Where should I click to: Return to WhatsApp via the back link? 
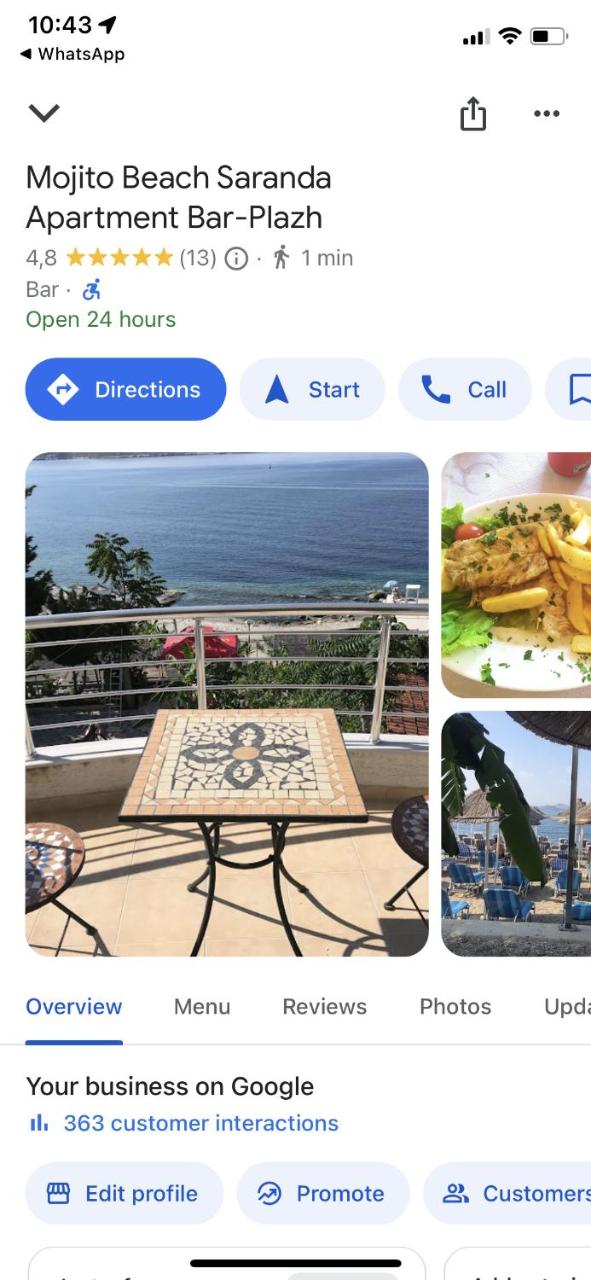(x=72, y=54)
